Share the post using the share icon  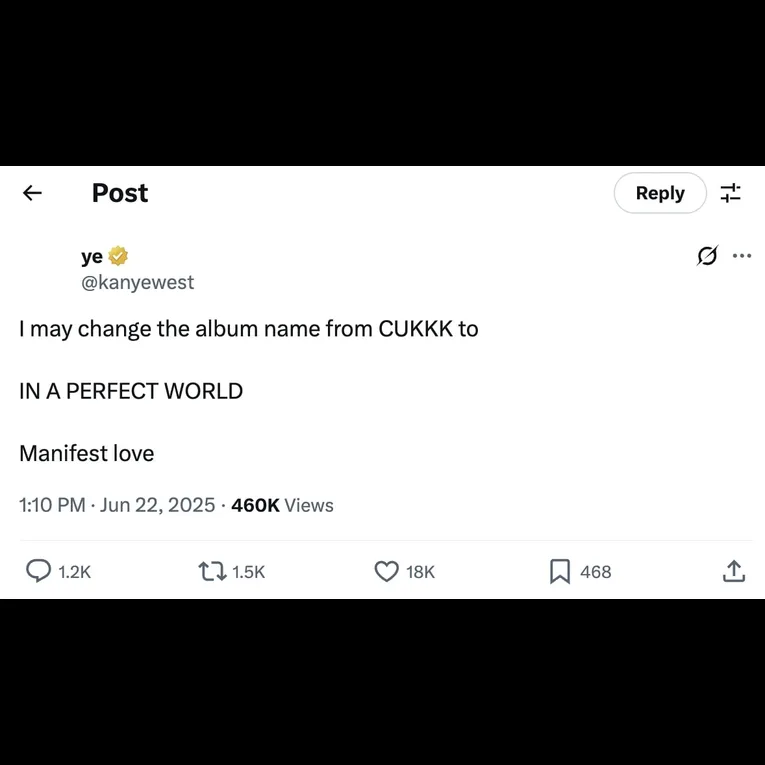[x=733, y=571]
